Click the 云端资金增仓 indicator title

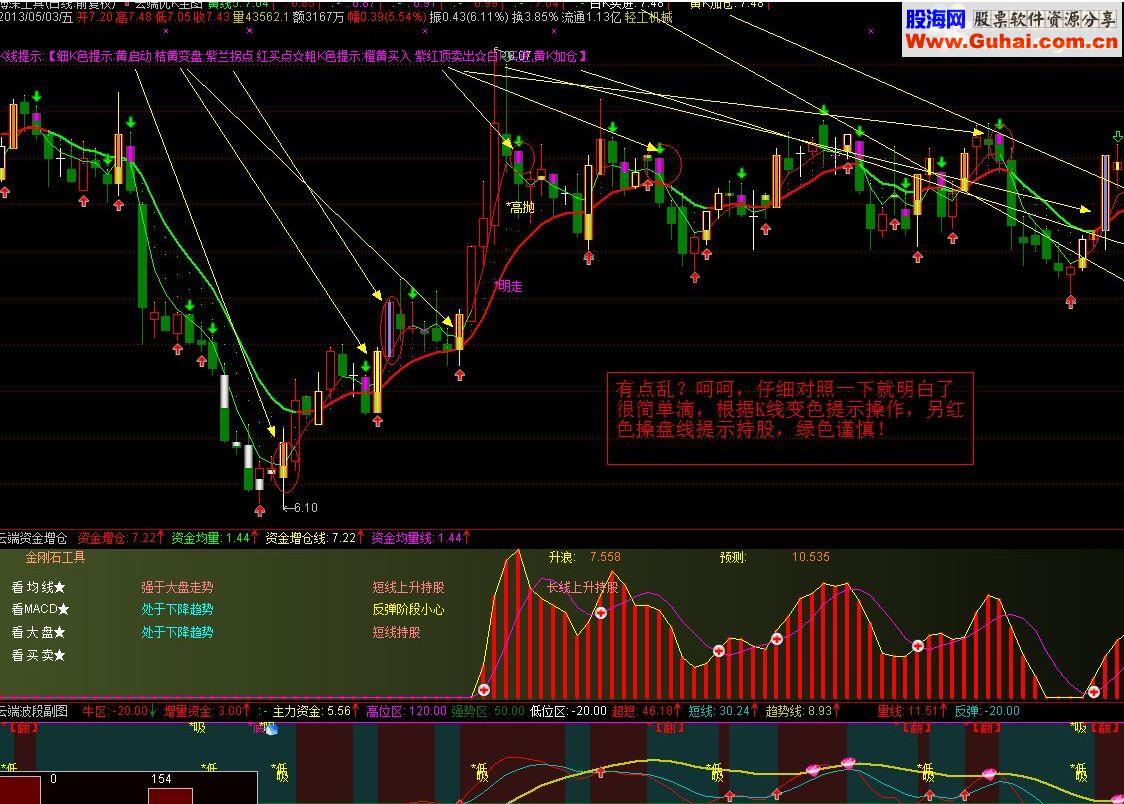pos(33,537)
